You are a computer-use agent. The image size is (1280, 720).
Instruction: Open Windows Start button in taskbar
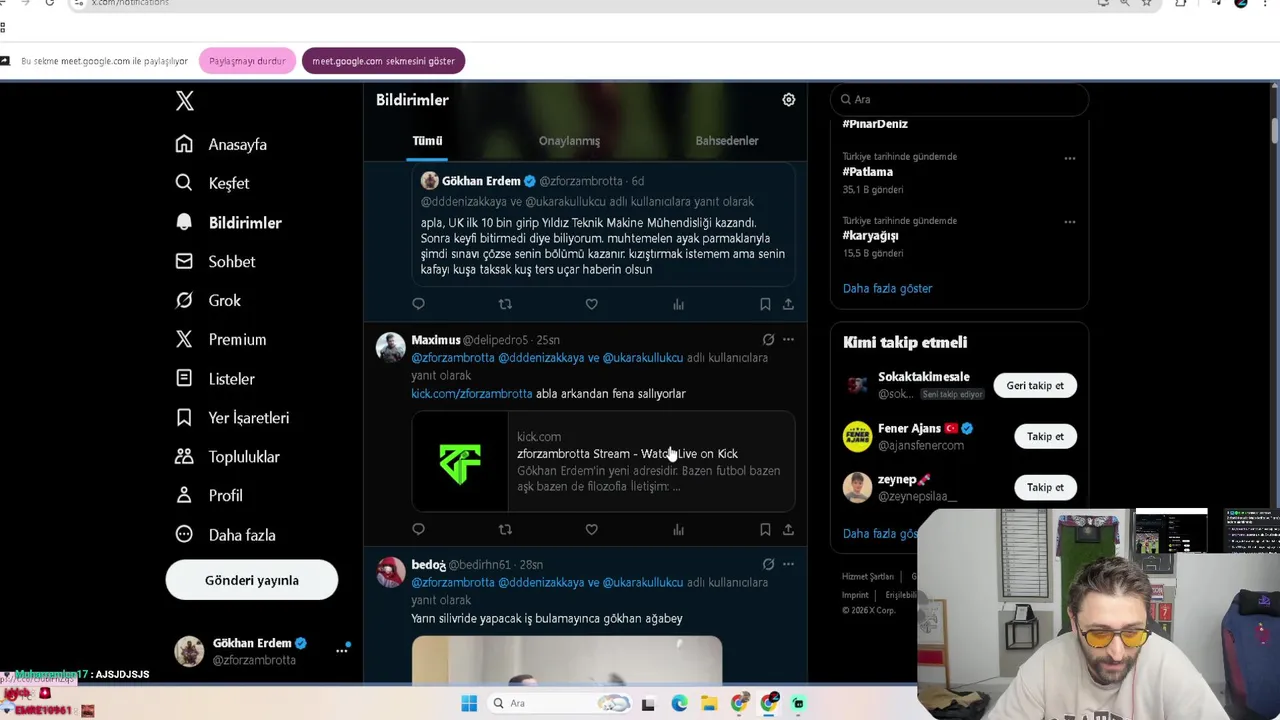(x=469, y=703)
